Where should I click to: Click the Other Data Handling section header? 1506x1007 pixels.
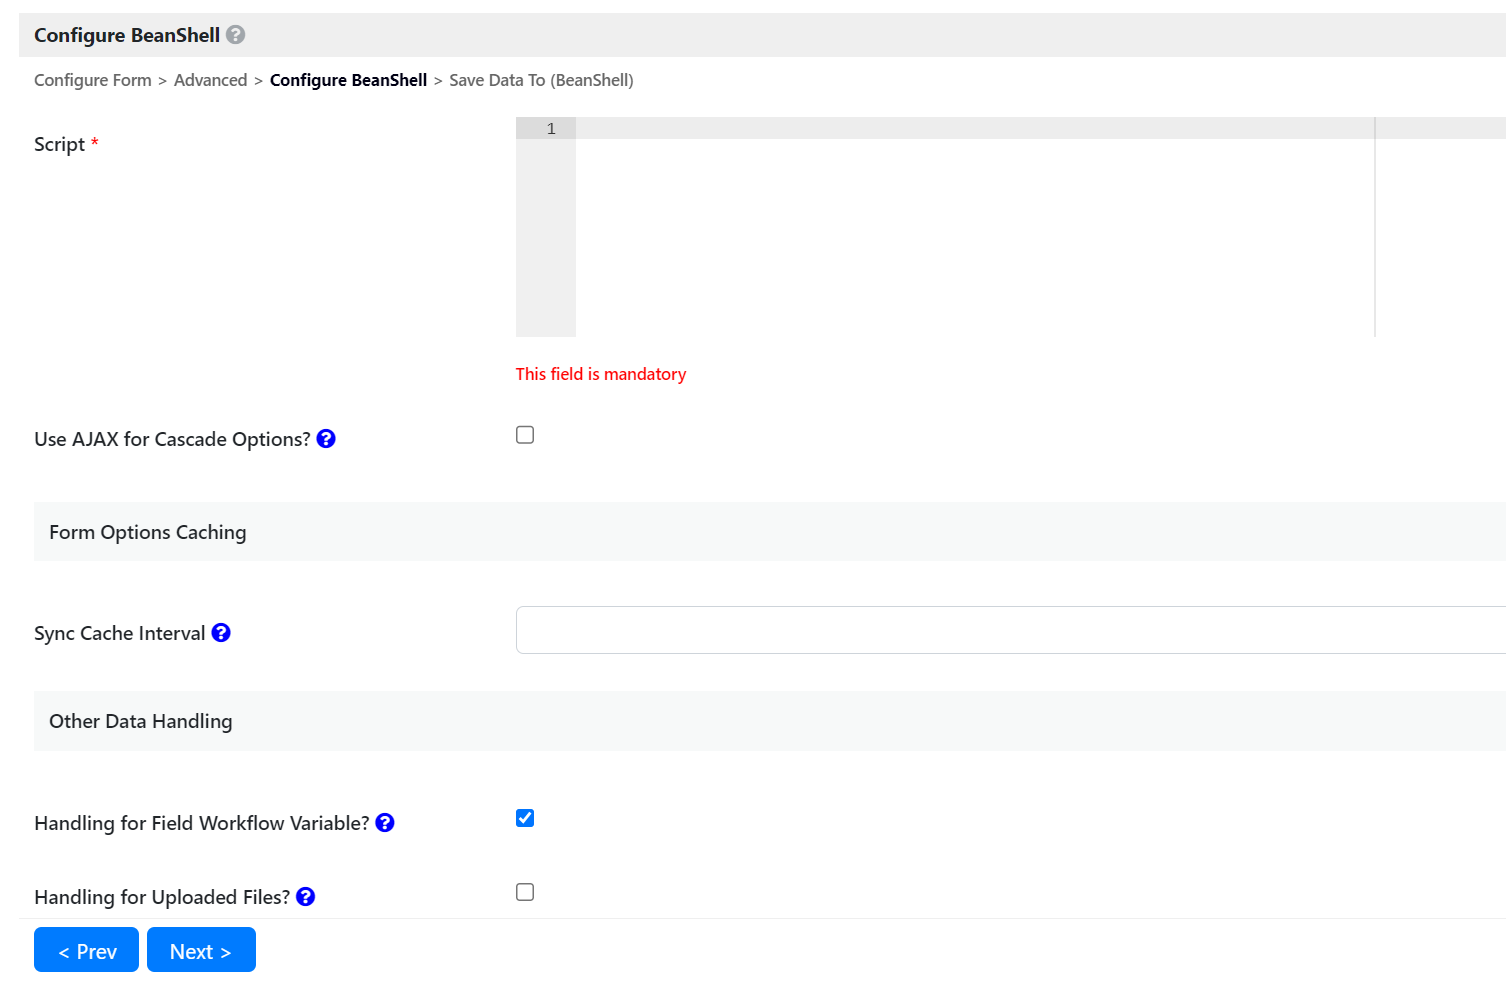770,721
